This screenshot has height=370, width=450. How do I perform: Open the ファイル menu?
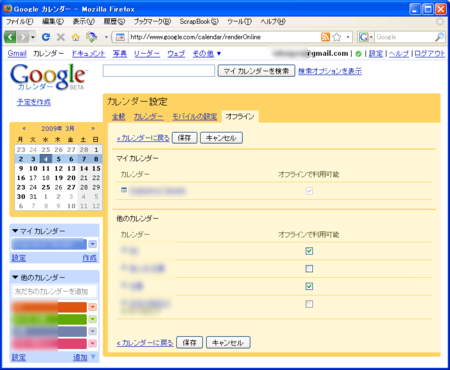pos(20,22)
